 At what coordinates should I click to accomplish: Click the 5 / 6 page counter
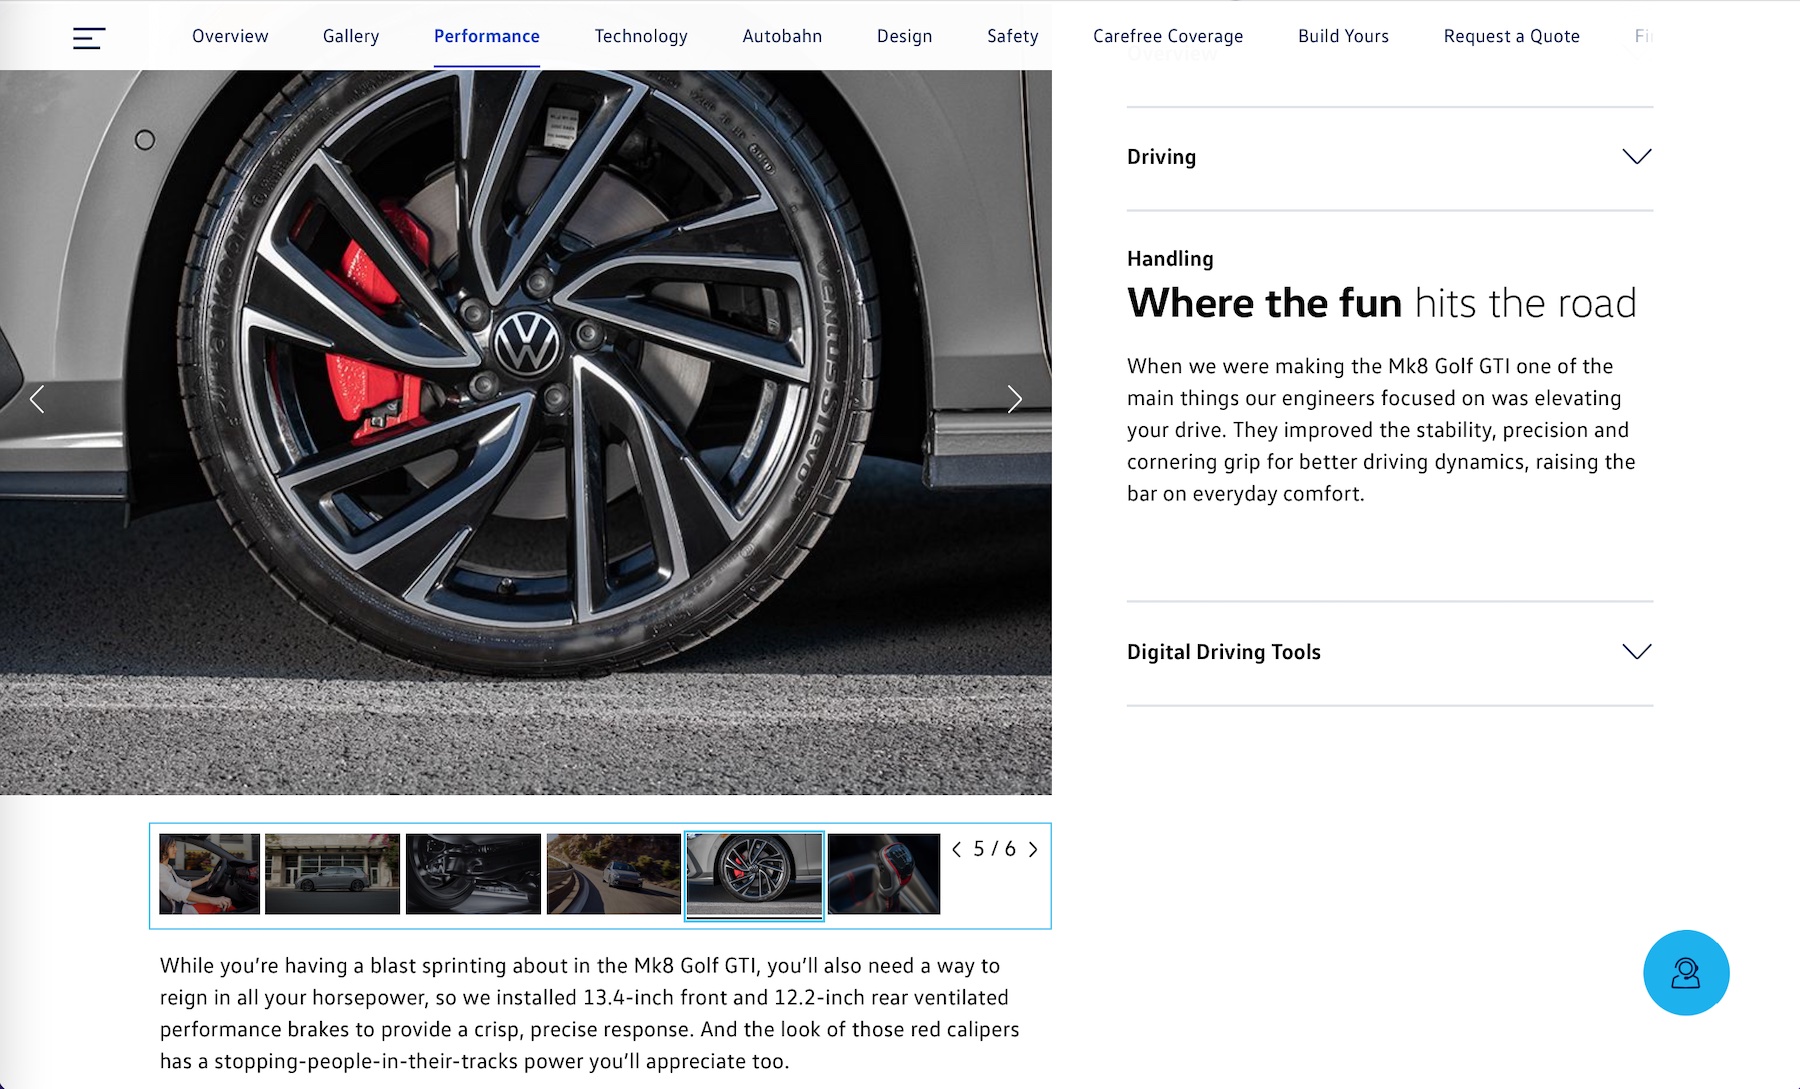(994, 849)
